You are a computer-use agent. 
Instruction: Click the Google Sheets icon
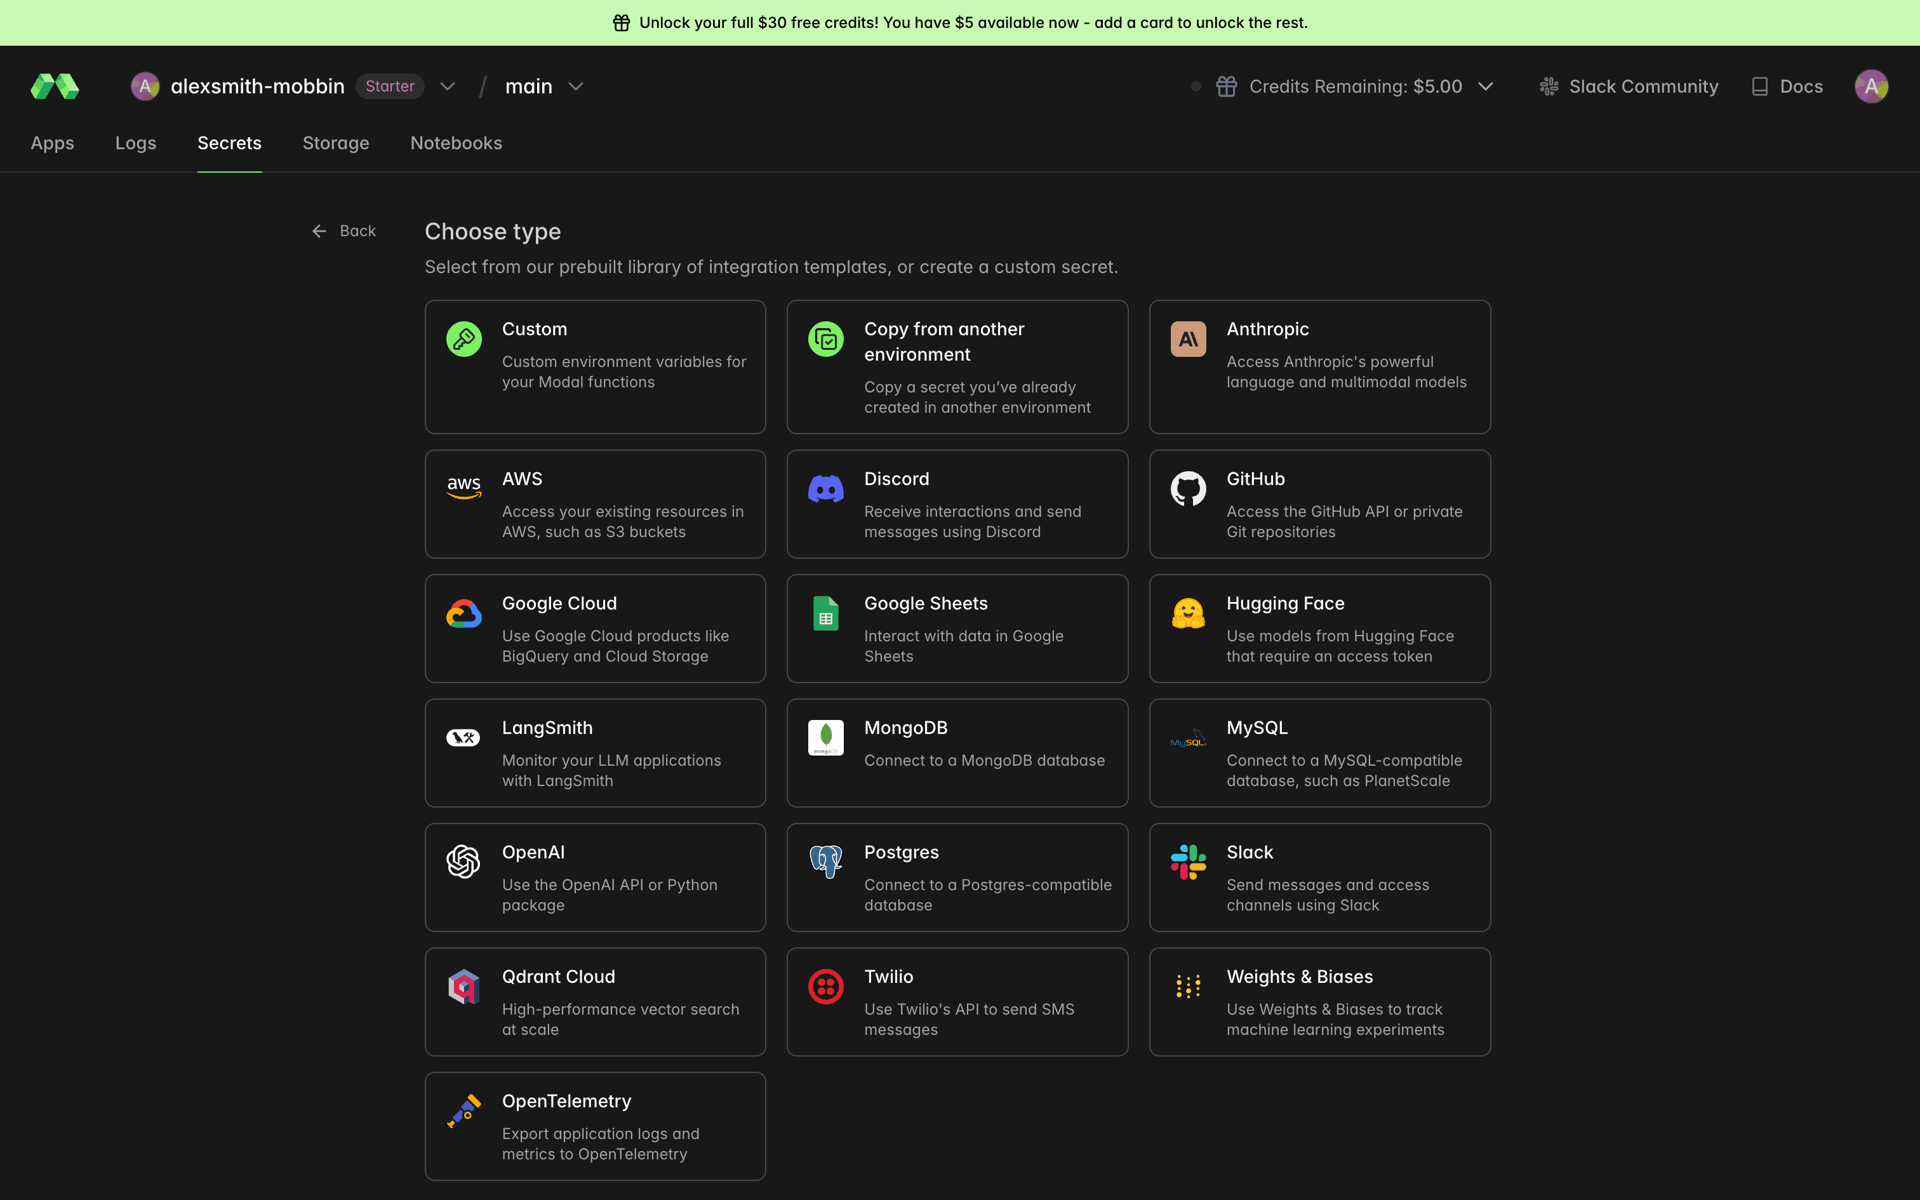(826, 614)
